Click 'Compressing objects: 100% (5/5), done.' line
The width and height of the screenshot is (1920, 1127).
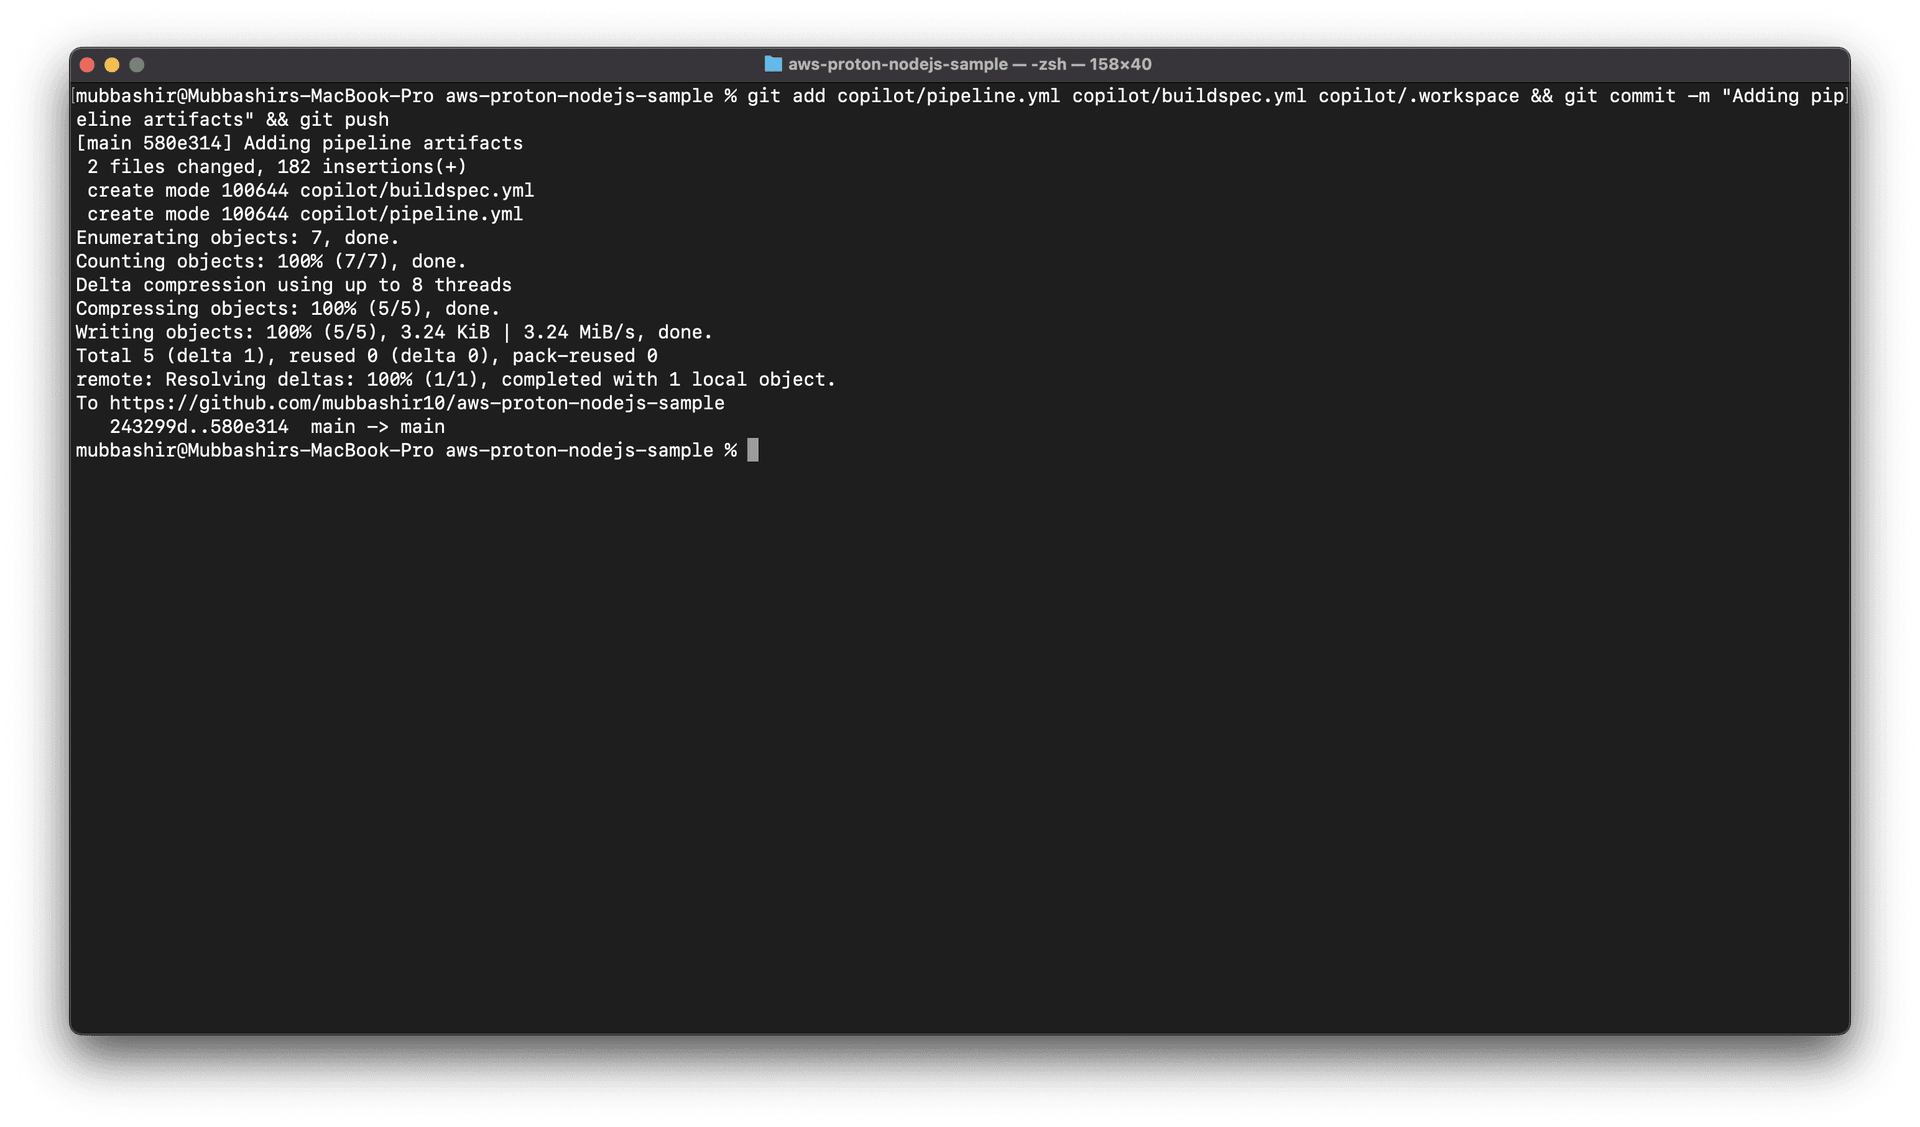coord(288,309)
